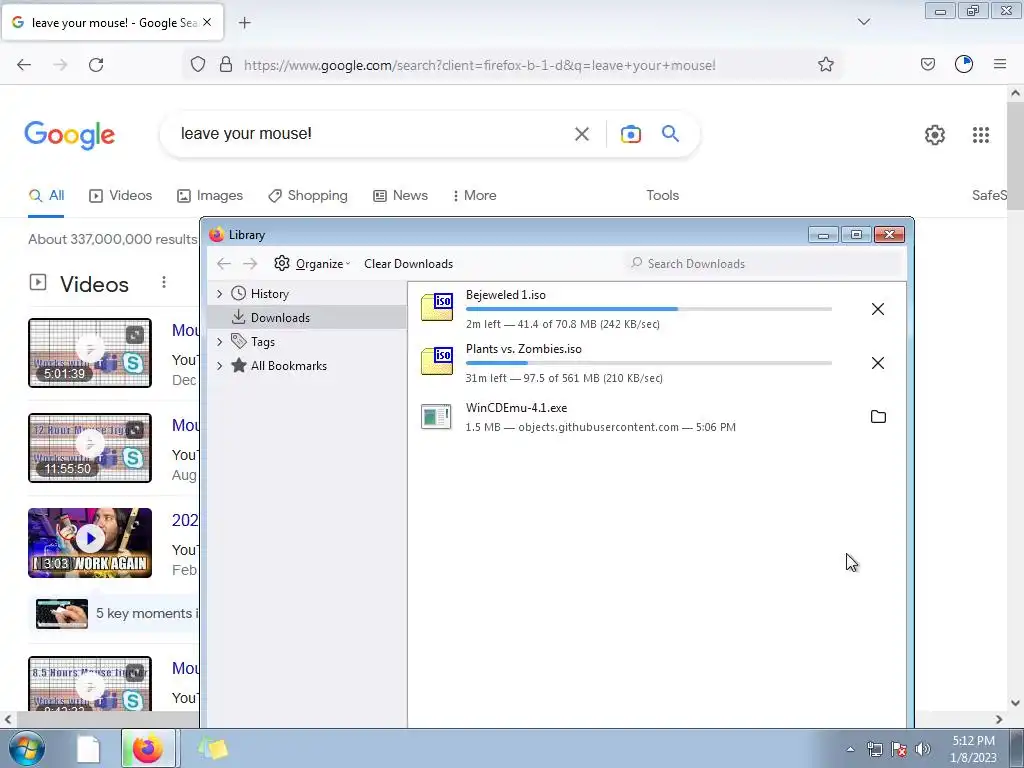This screenshot has width=1024, height=768.
Task: Search by image with camera icon
Action: (x=631, y=134)
